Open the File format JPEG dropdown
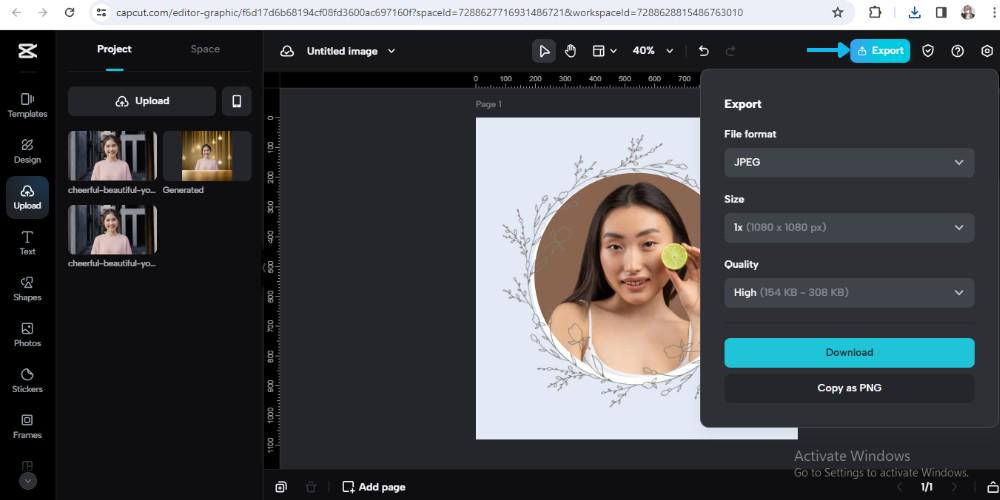 [x=849, y=163]
